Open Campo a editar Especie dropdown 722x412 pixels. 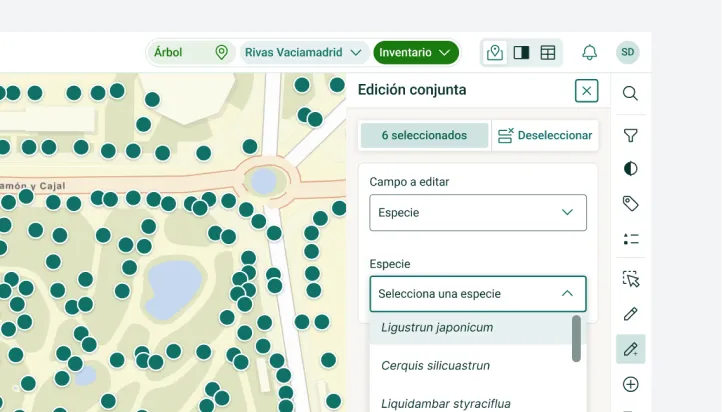tap(477, 213)
